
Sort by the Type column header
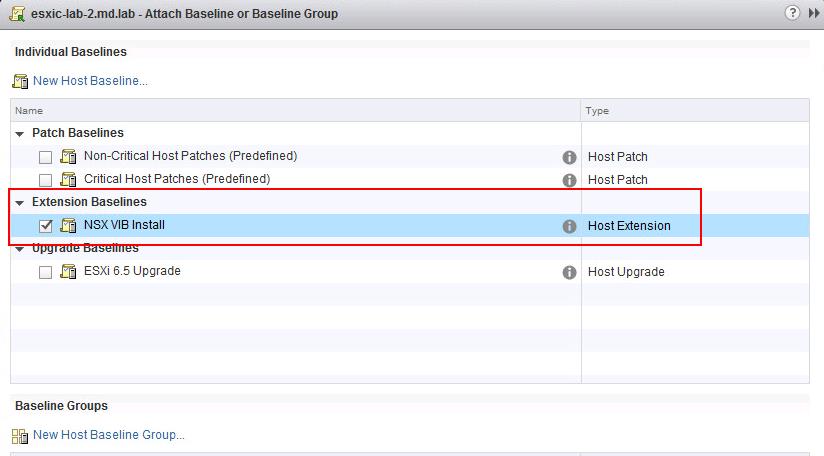(x=695, y=110)
